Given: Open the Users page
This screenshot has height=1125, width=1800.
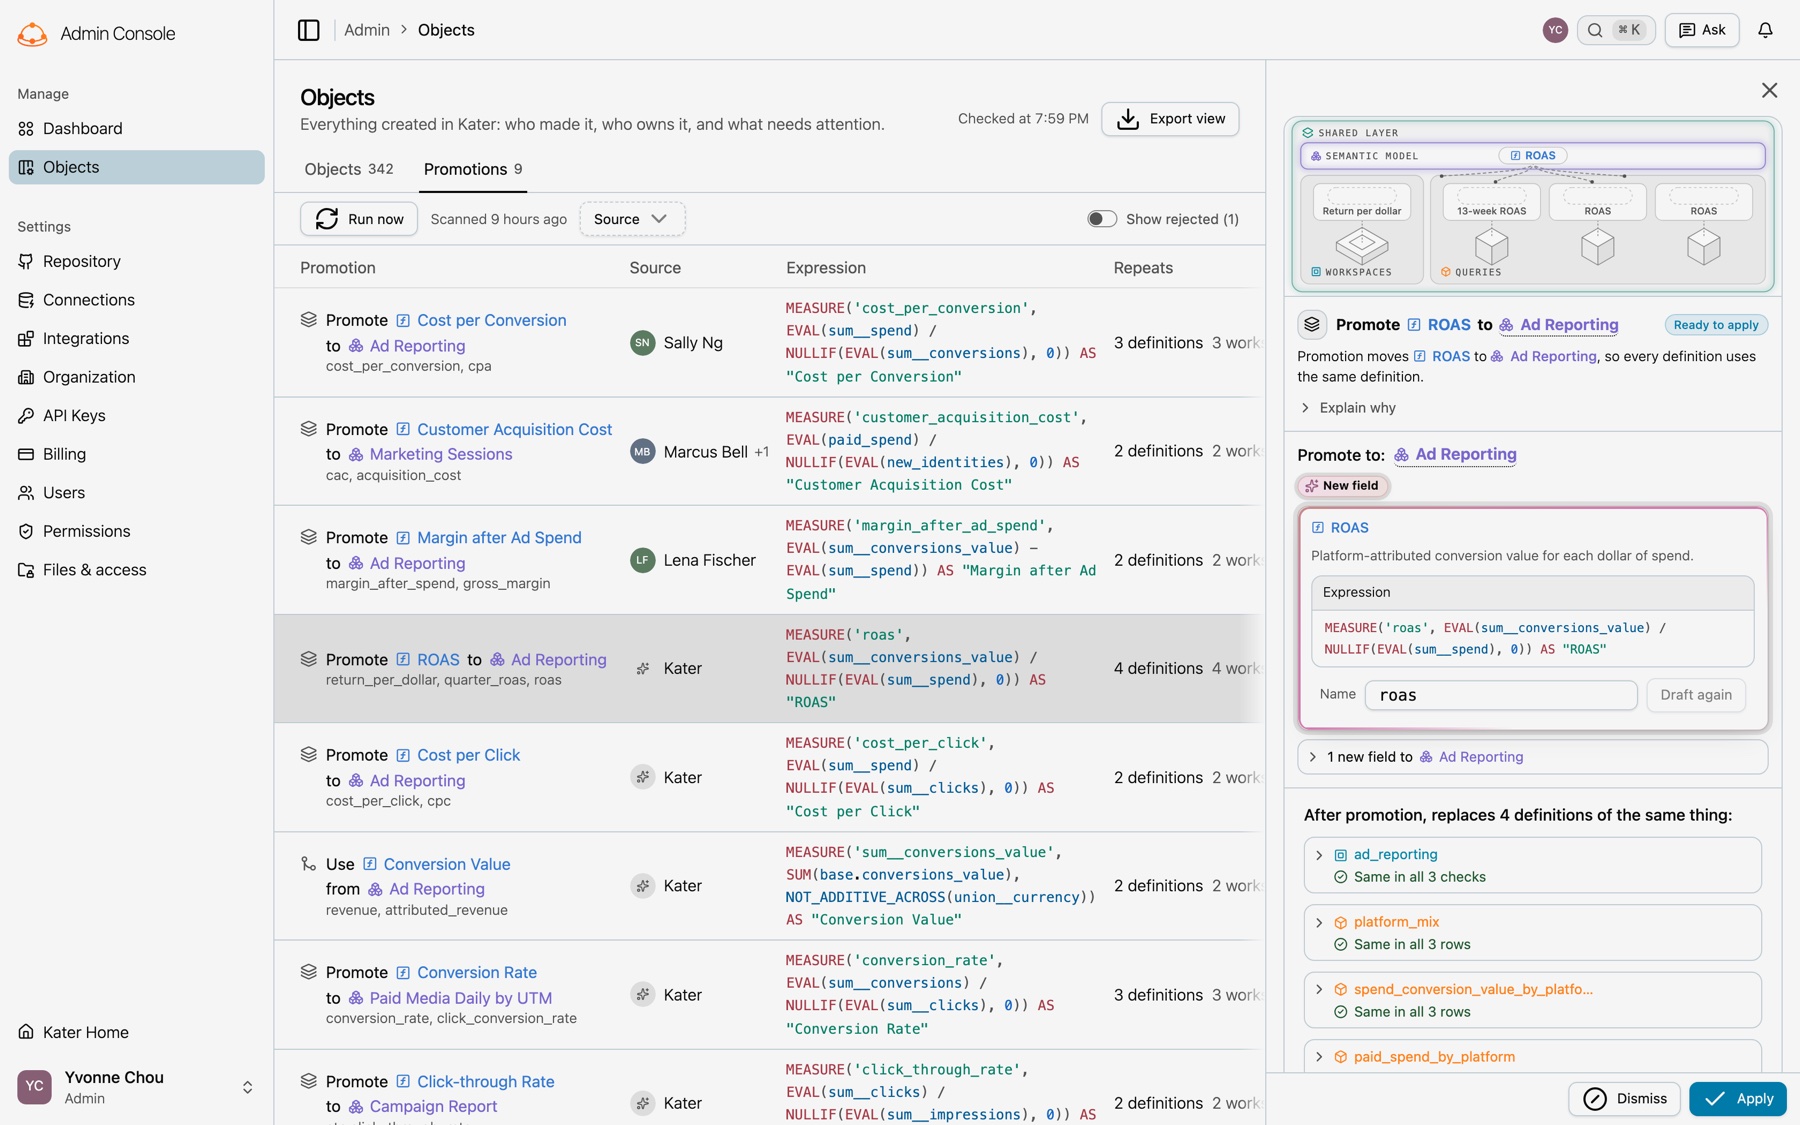Looking at the screenshot, I should 137,493.
